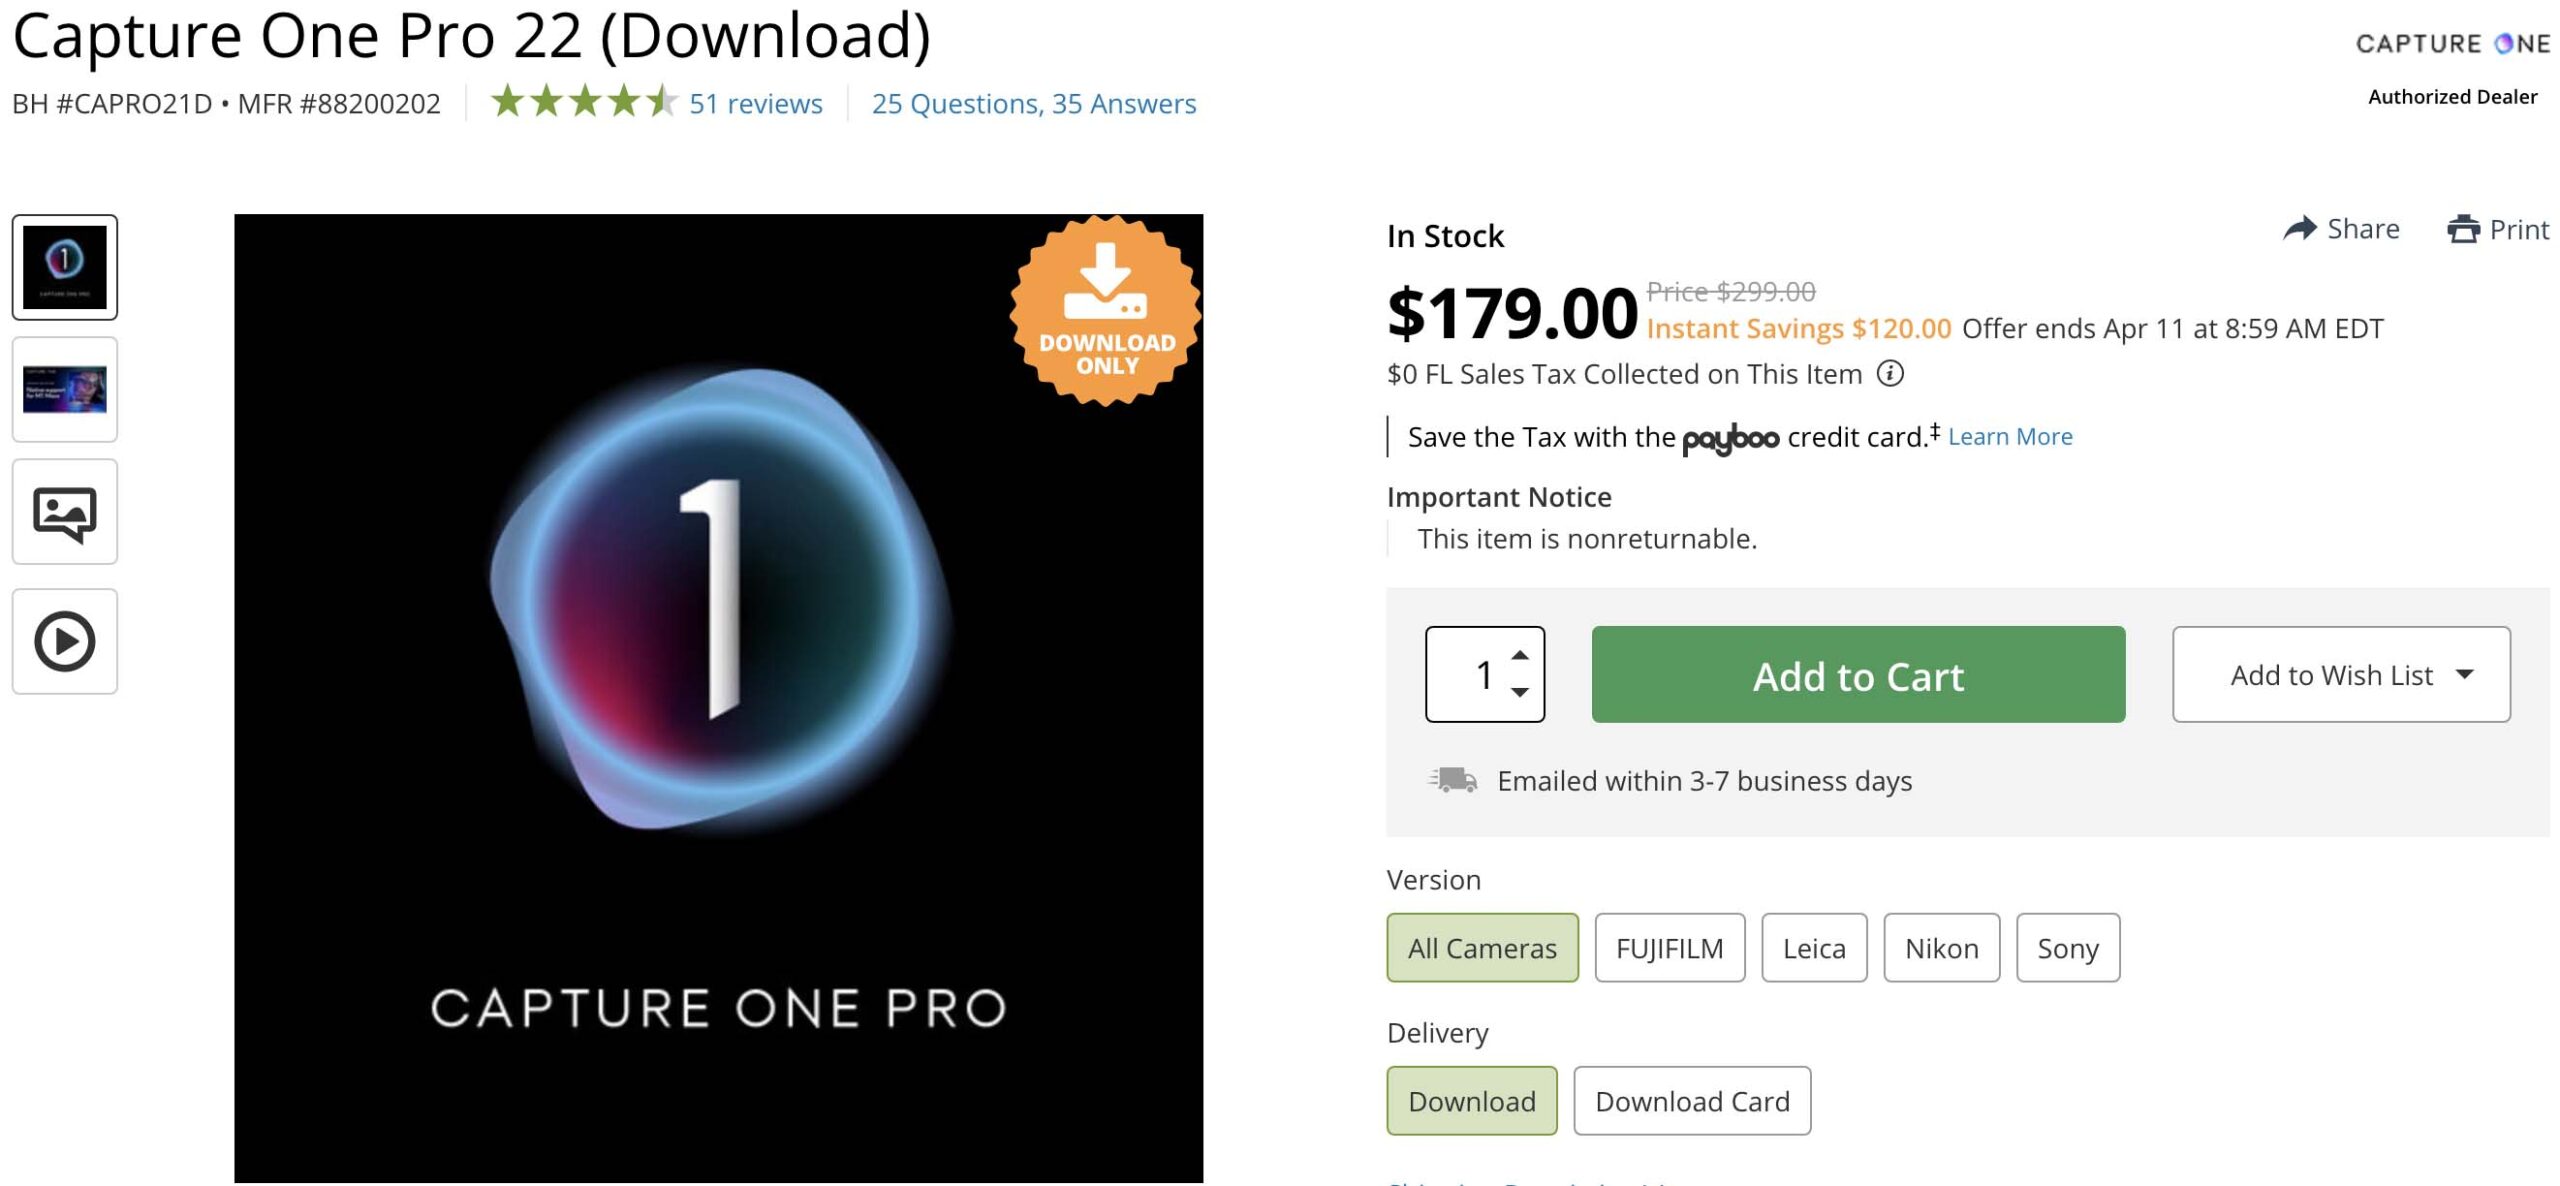Click the payboo Learn More link
This screenshot has width=2560, height=1186.
2009,437
